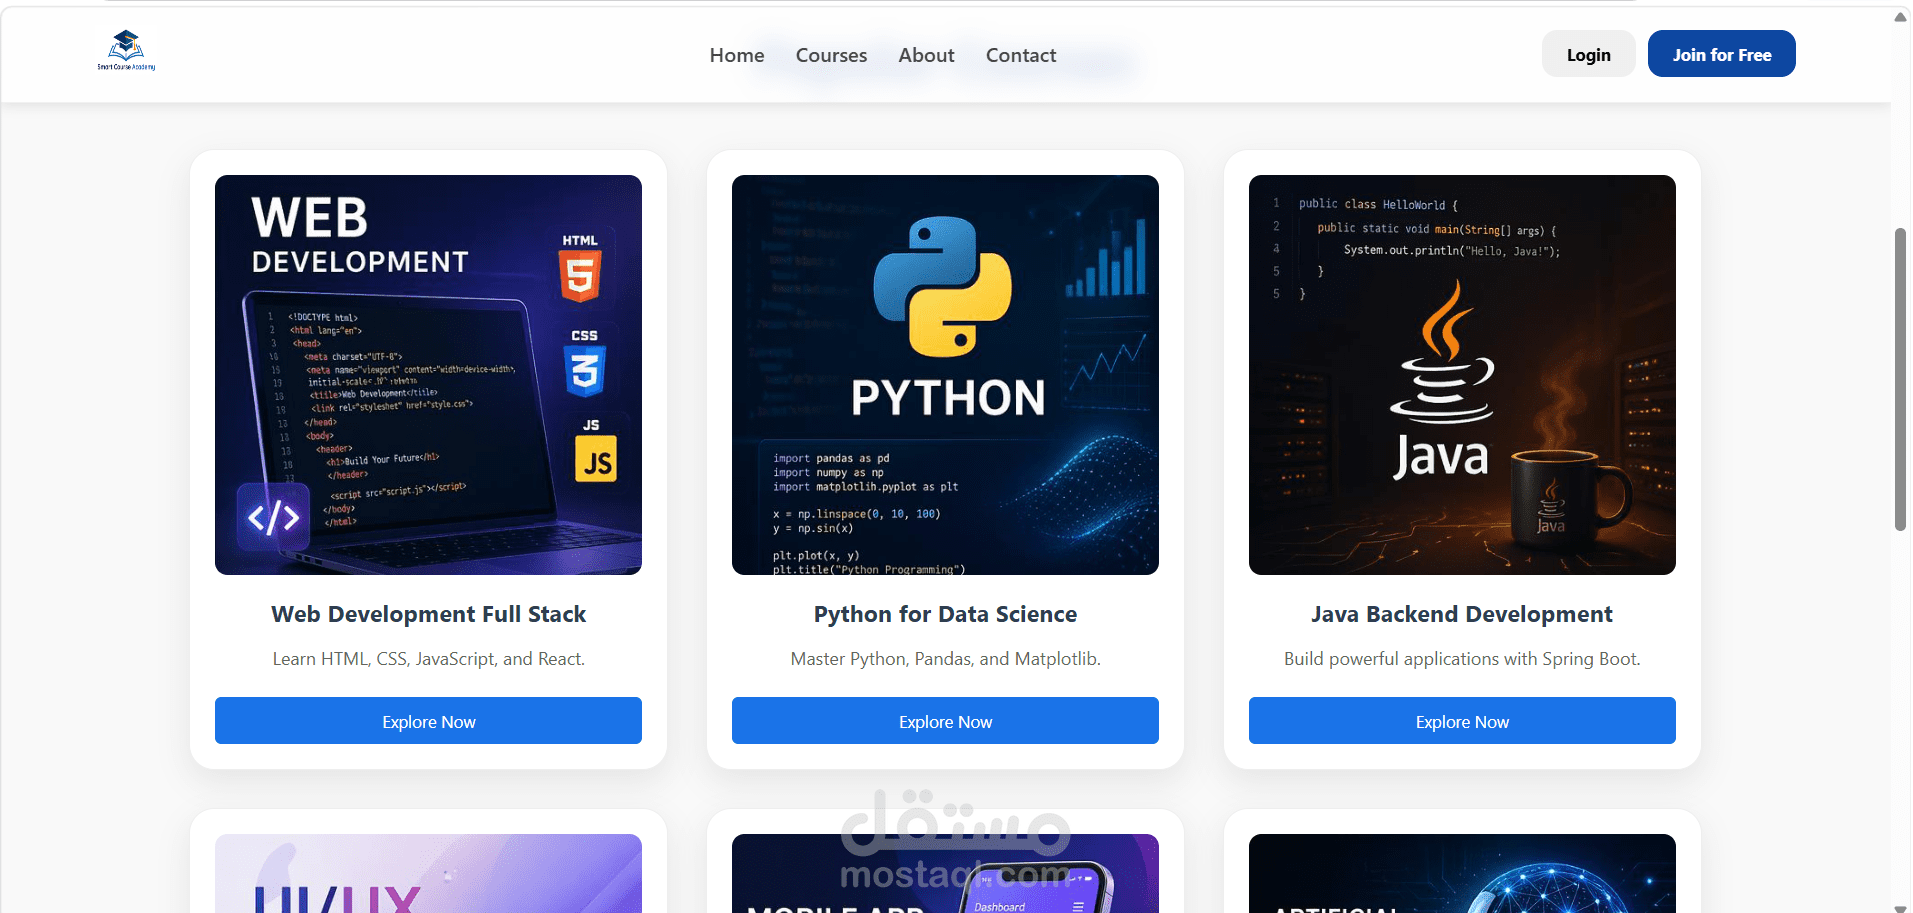Viewport: 1913px width, 913px height.
Task: Explore Now for Python for Data Science
Action: (945, 721)
